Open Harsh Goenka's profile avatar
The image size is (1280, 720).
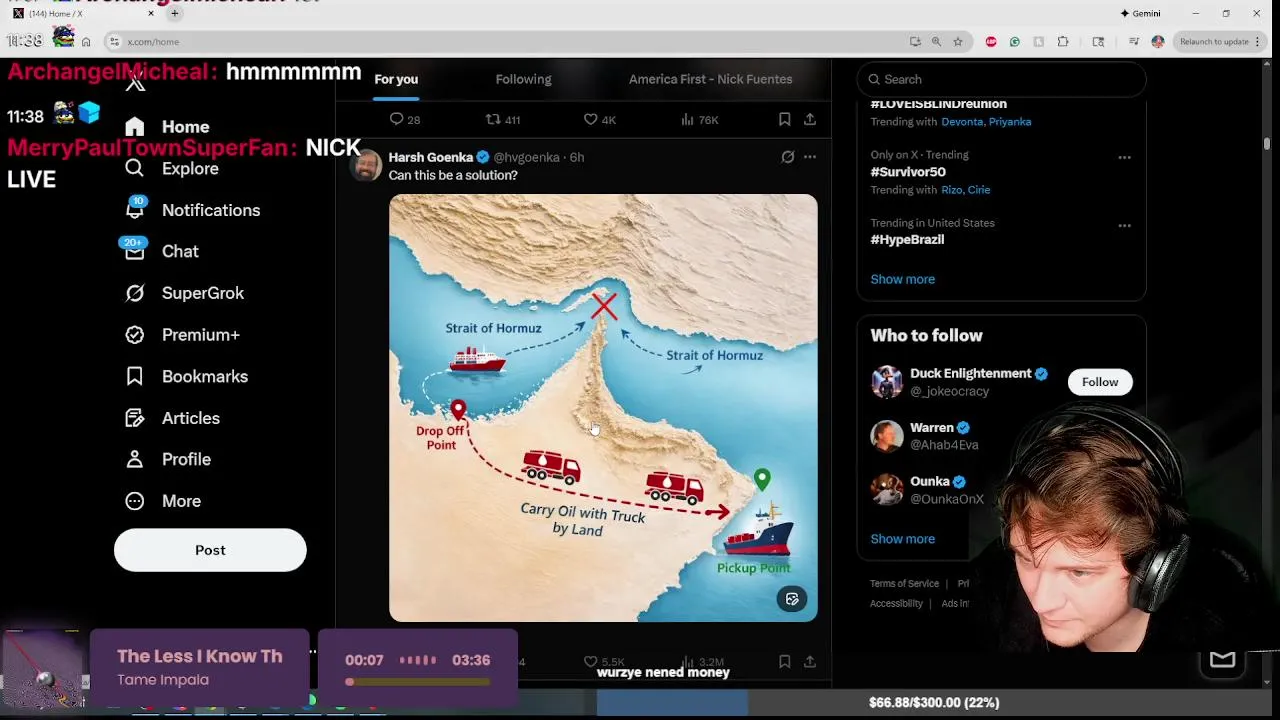(366, 165)
